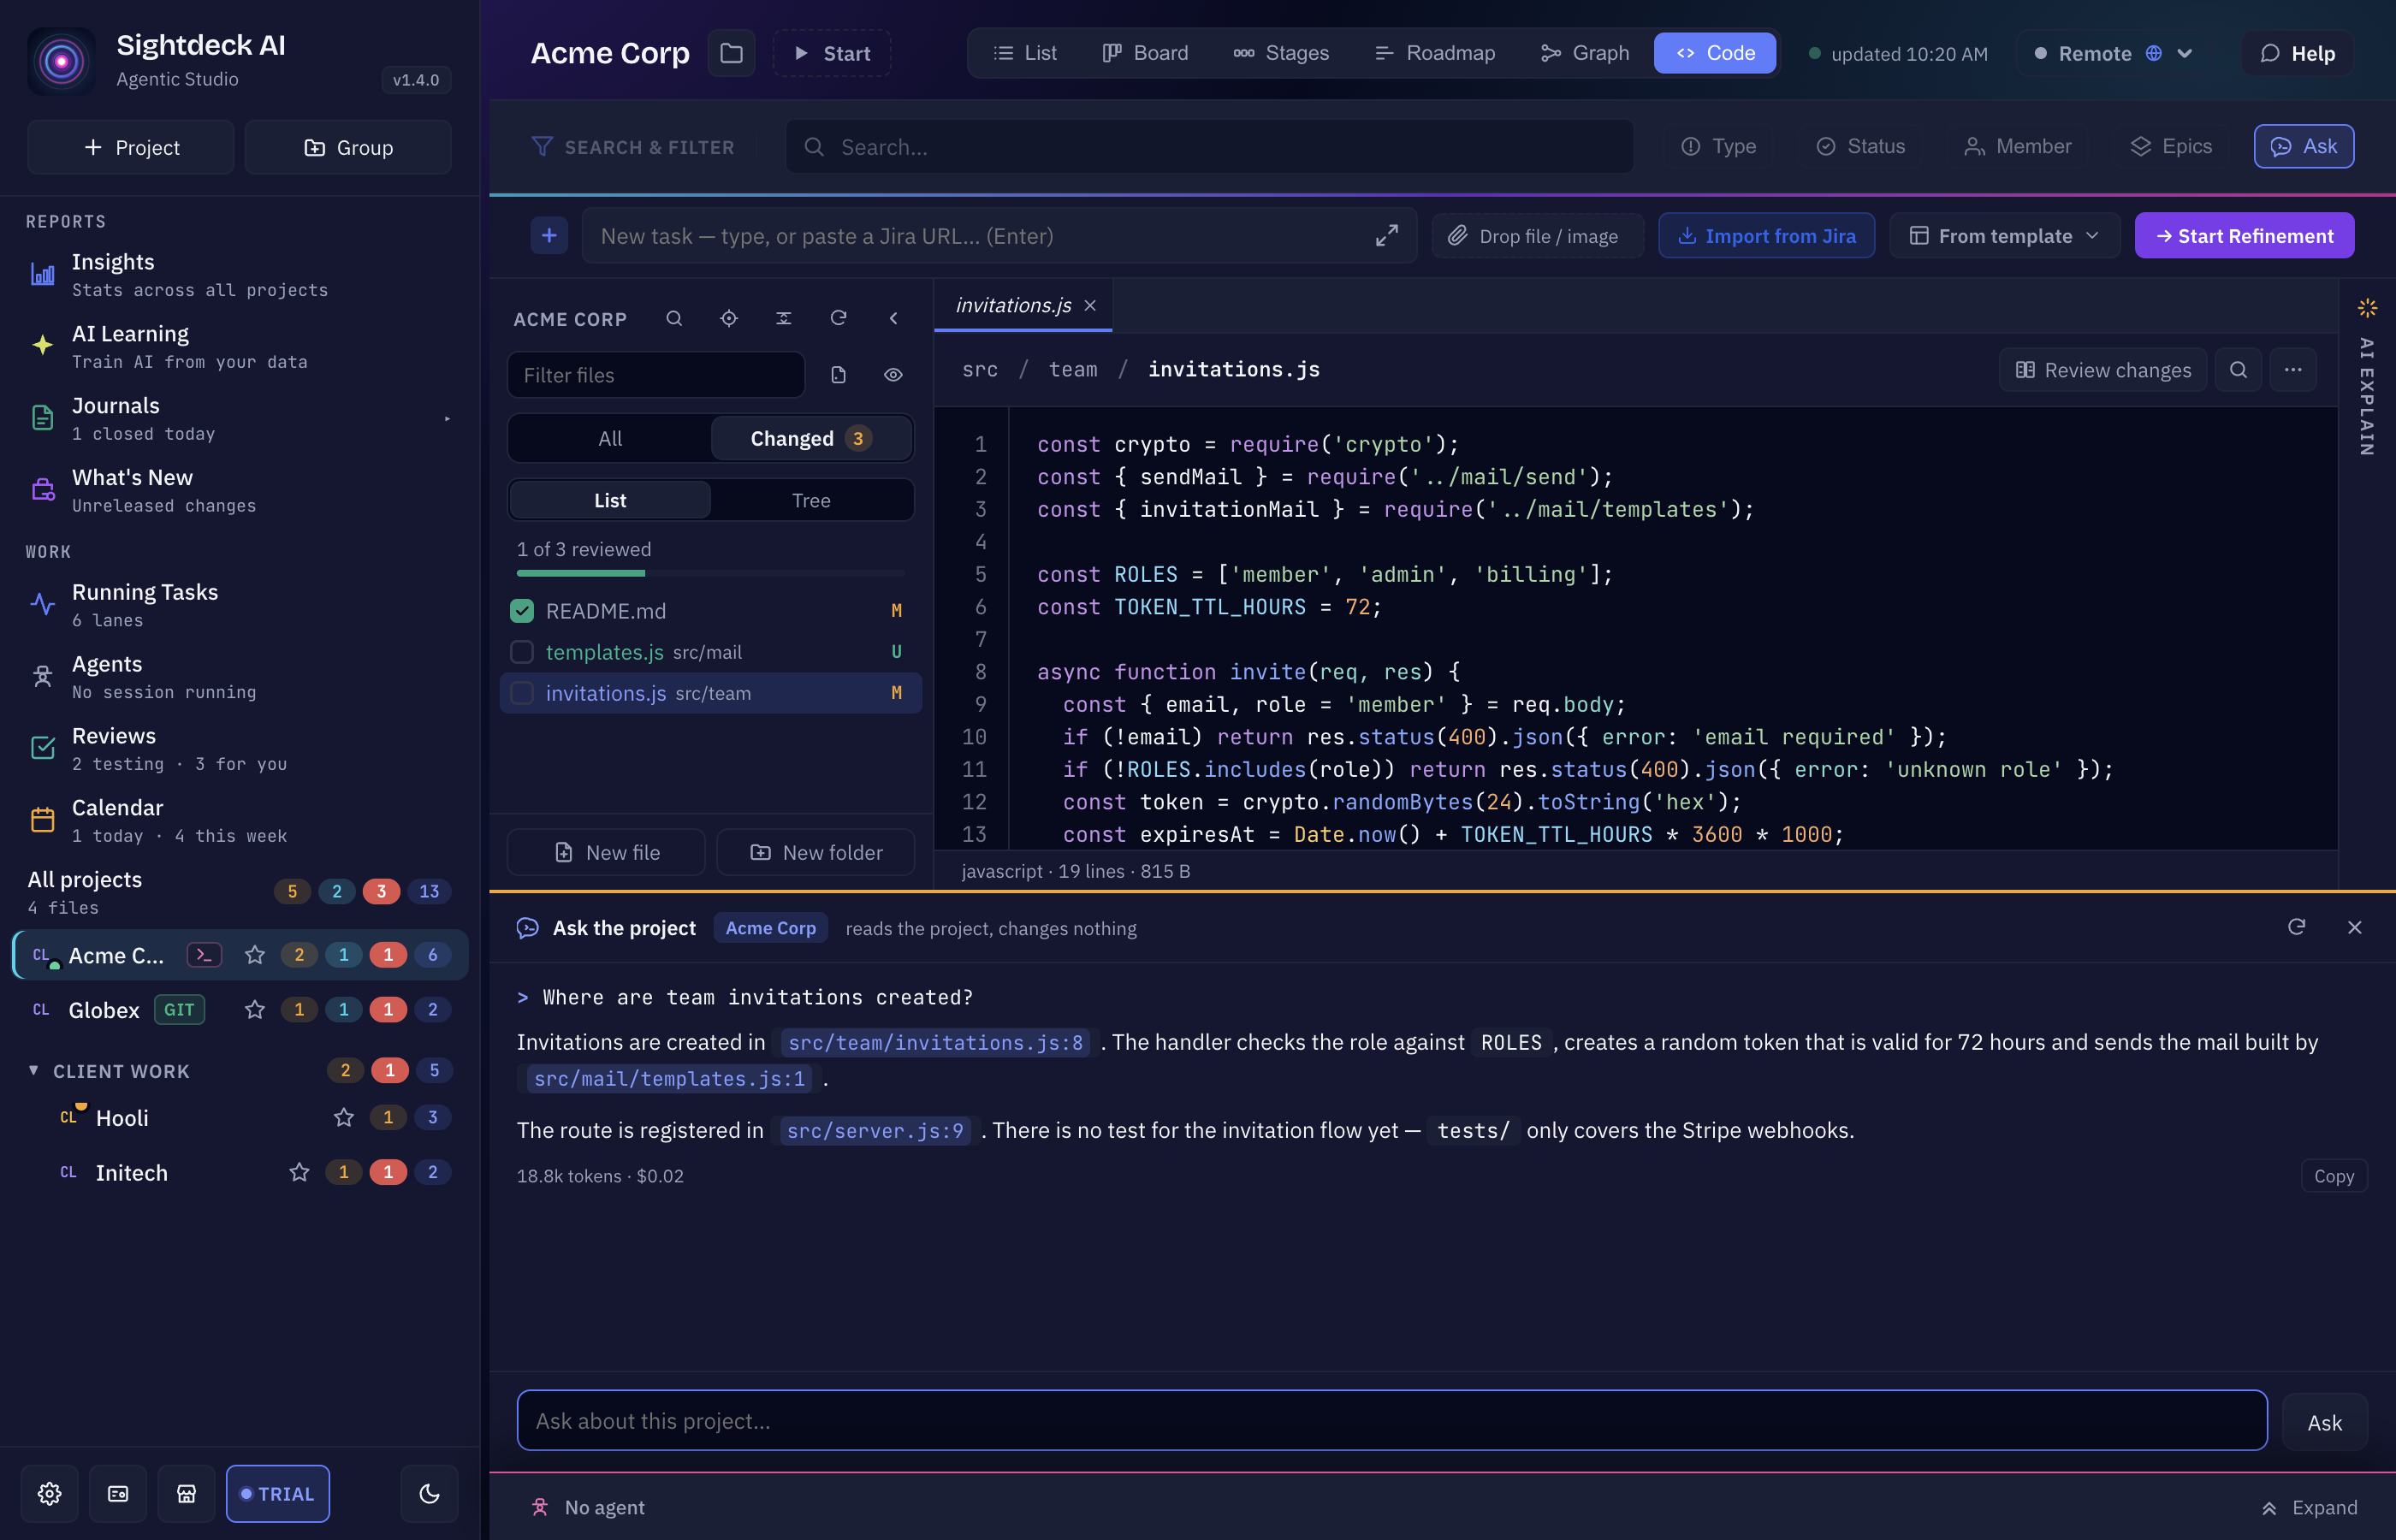Open the editor more options menu

point(2293,370)
